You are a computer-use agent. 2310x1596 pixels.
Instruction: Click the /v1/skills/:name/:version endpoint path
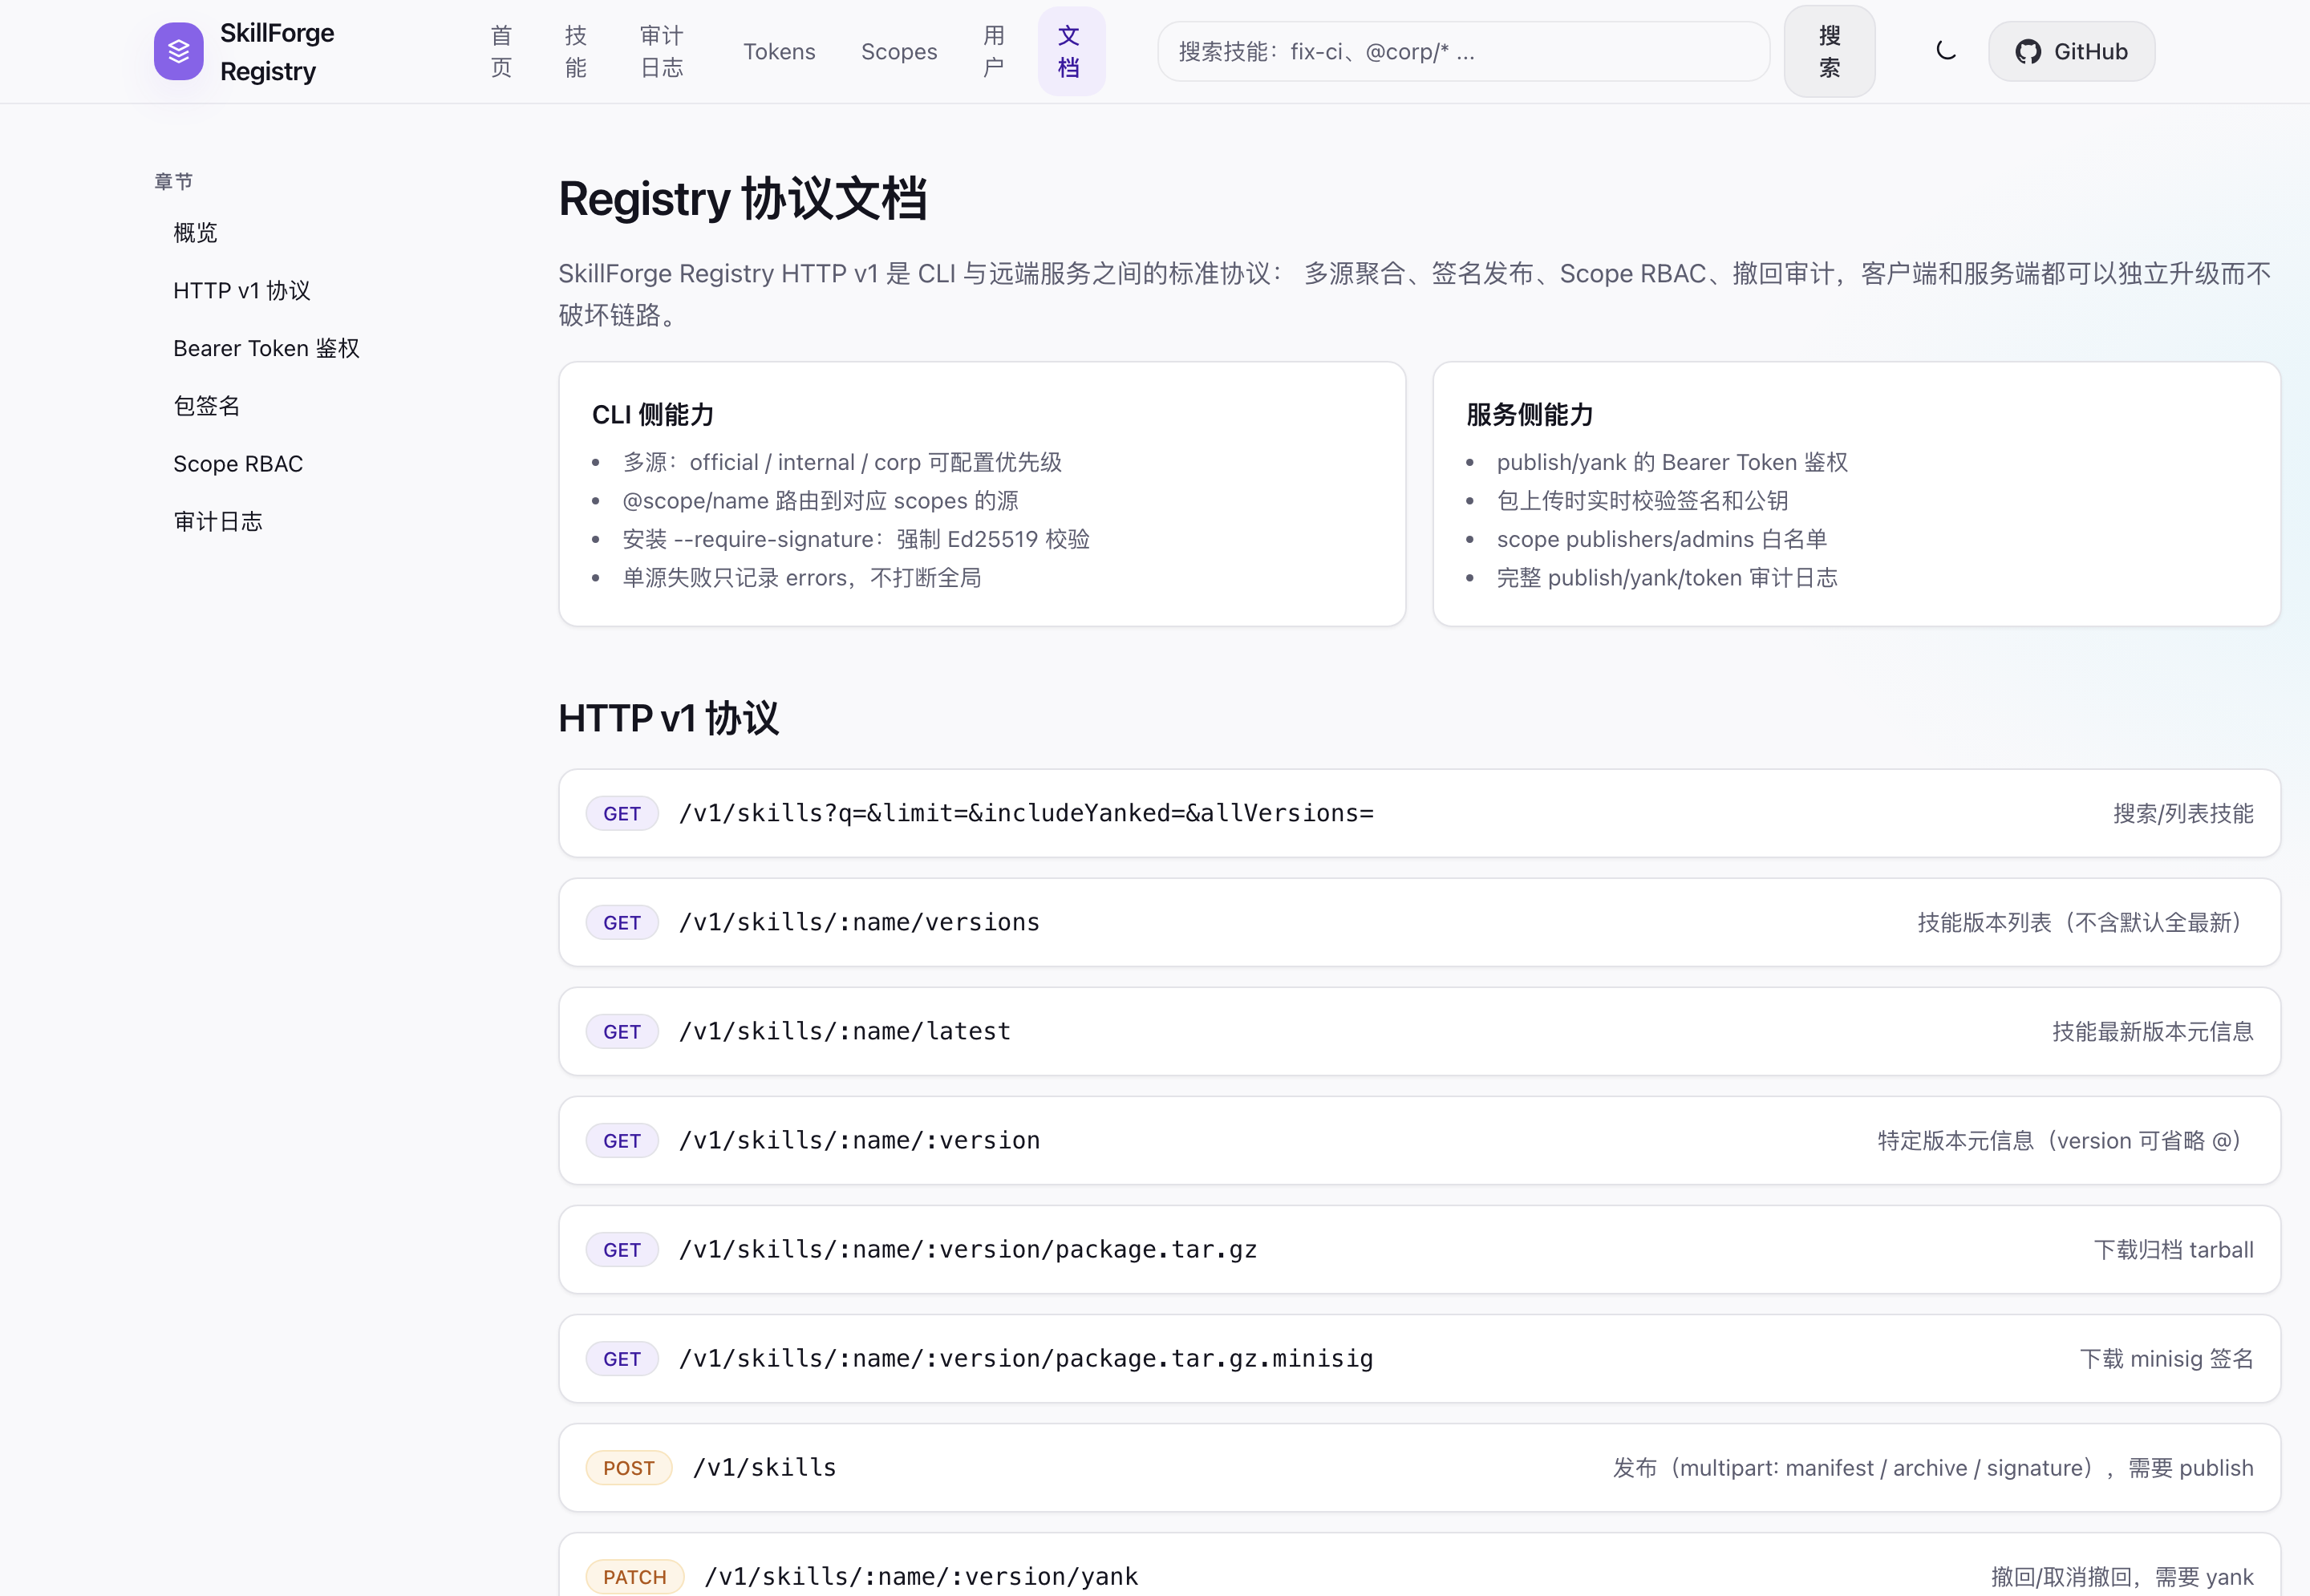point(860,1140)
